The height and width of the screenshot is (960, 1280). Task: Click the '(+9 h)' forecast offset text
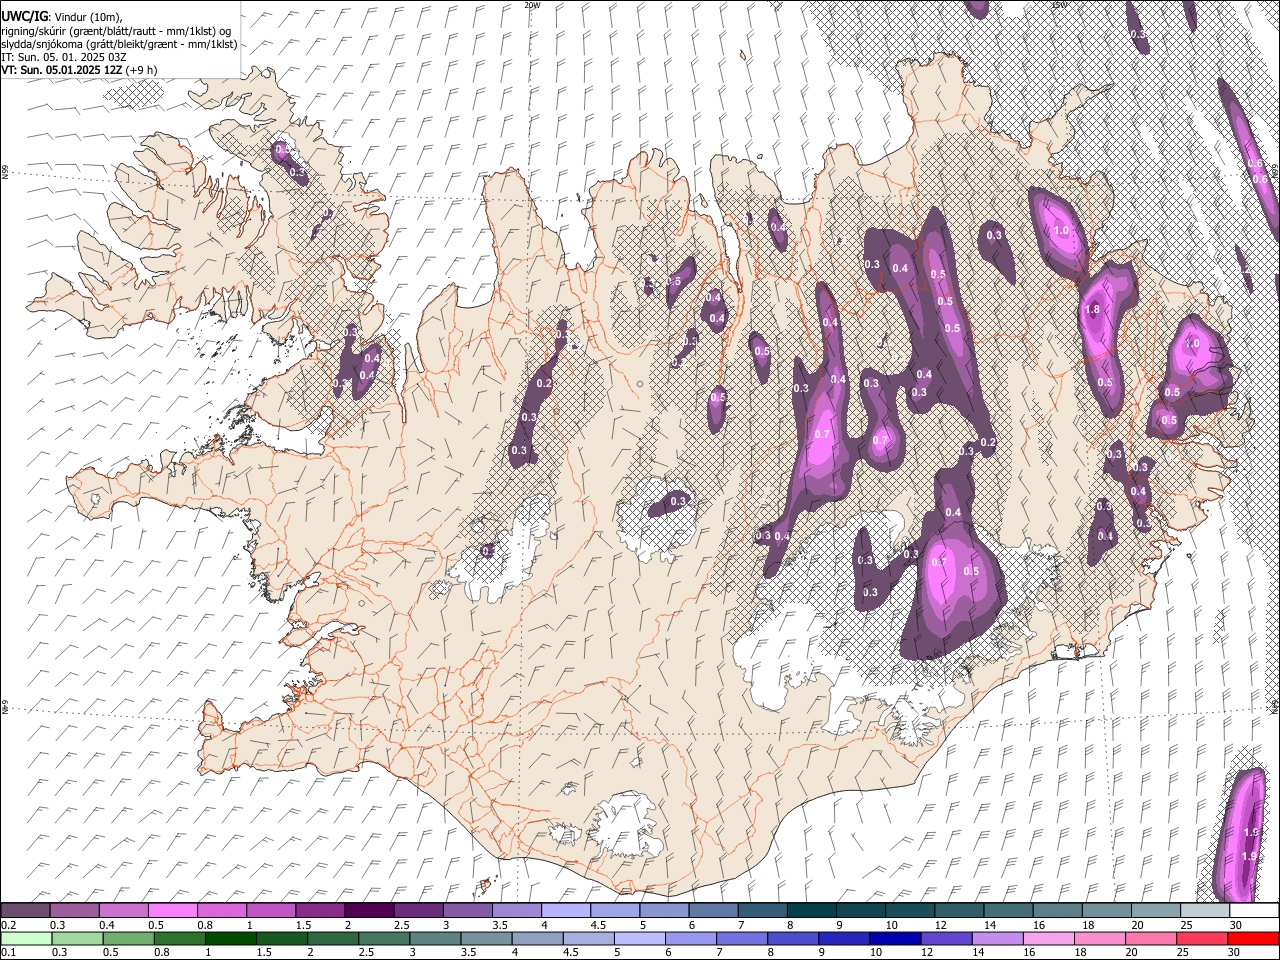pos(141,70)
